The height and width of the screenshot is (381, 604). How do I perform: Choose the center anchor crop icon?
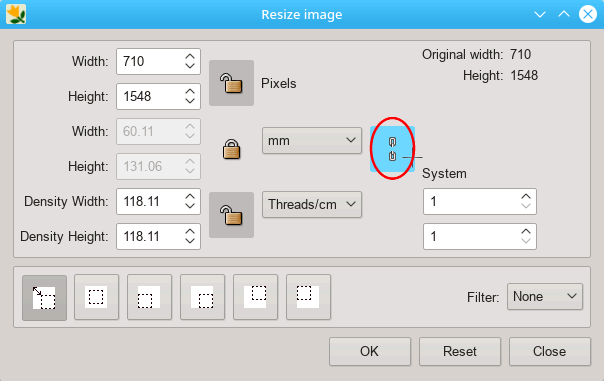[96, 297]
